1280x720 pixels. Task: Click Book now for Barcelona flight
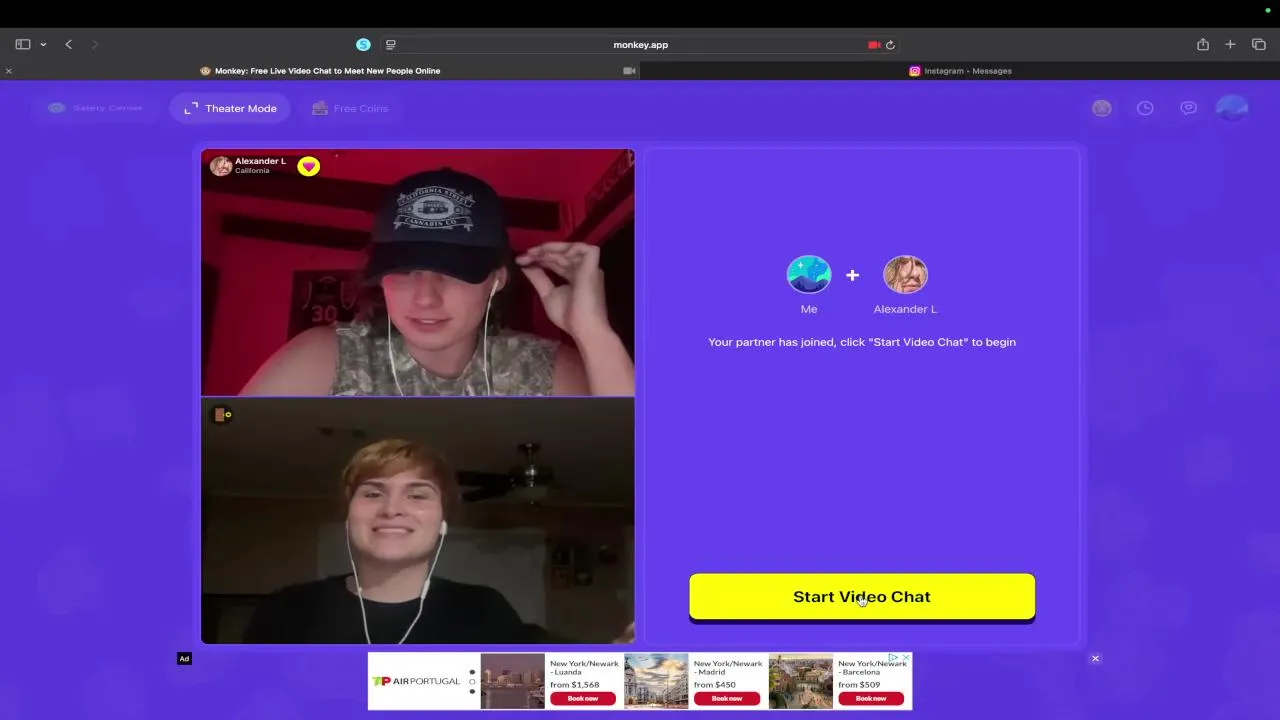(x=871, y=698)
